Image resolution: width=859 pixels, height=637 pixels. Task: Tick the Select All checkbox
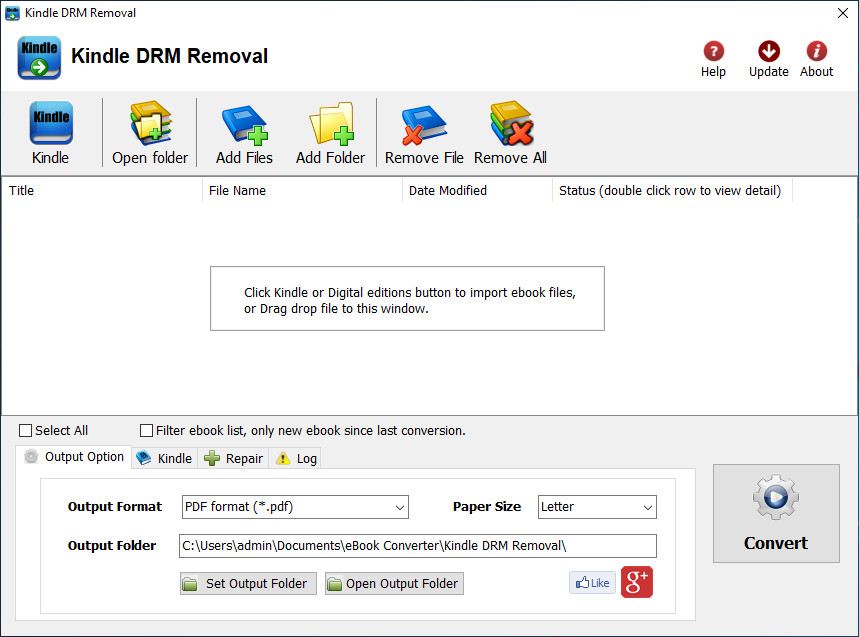pyautogui.click(x=25, y=431)
